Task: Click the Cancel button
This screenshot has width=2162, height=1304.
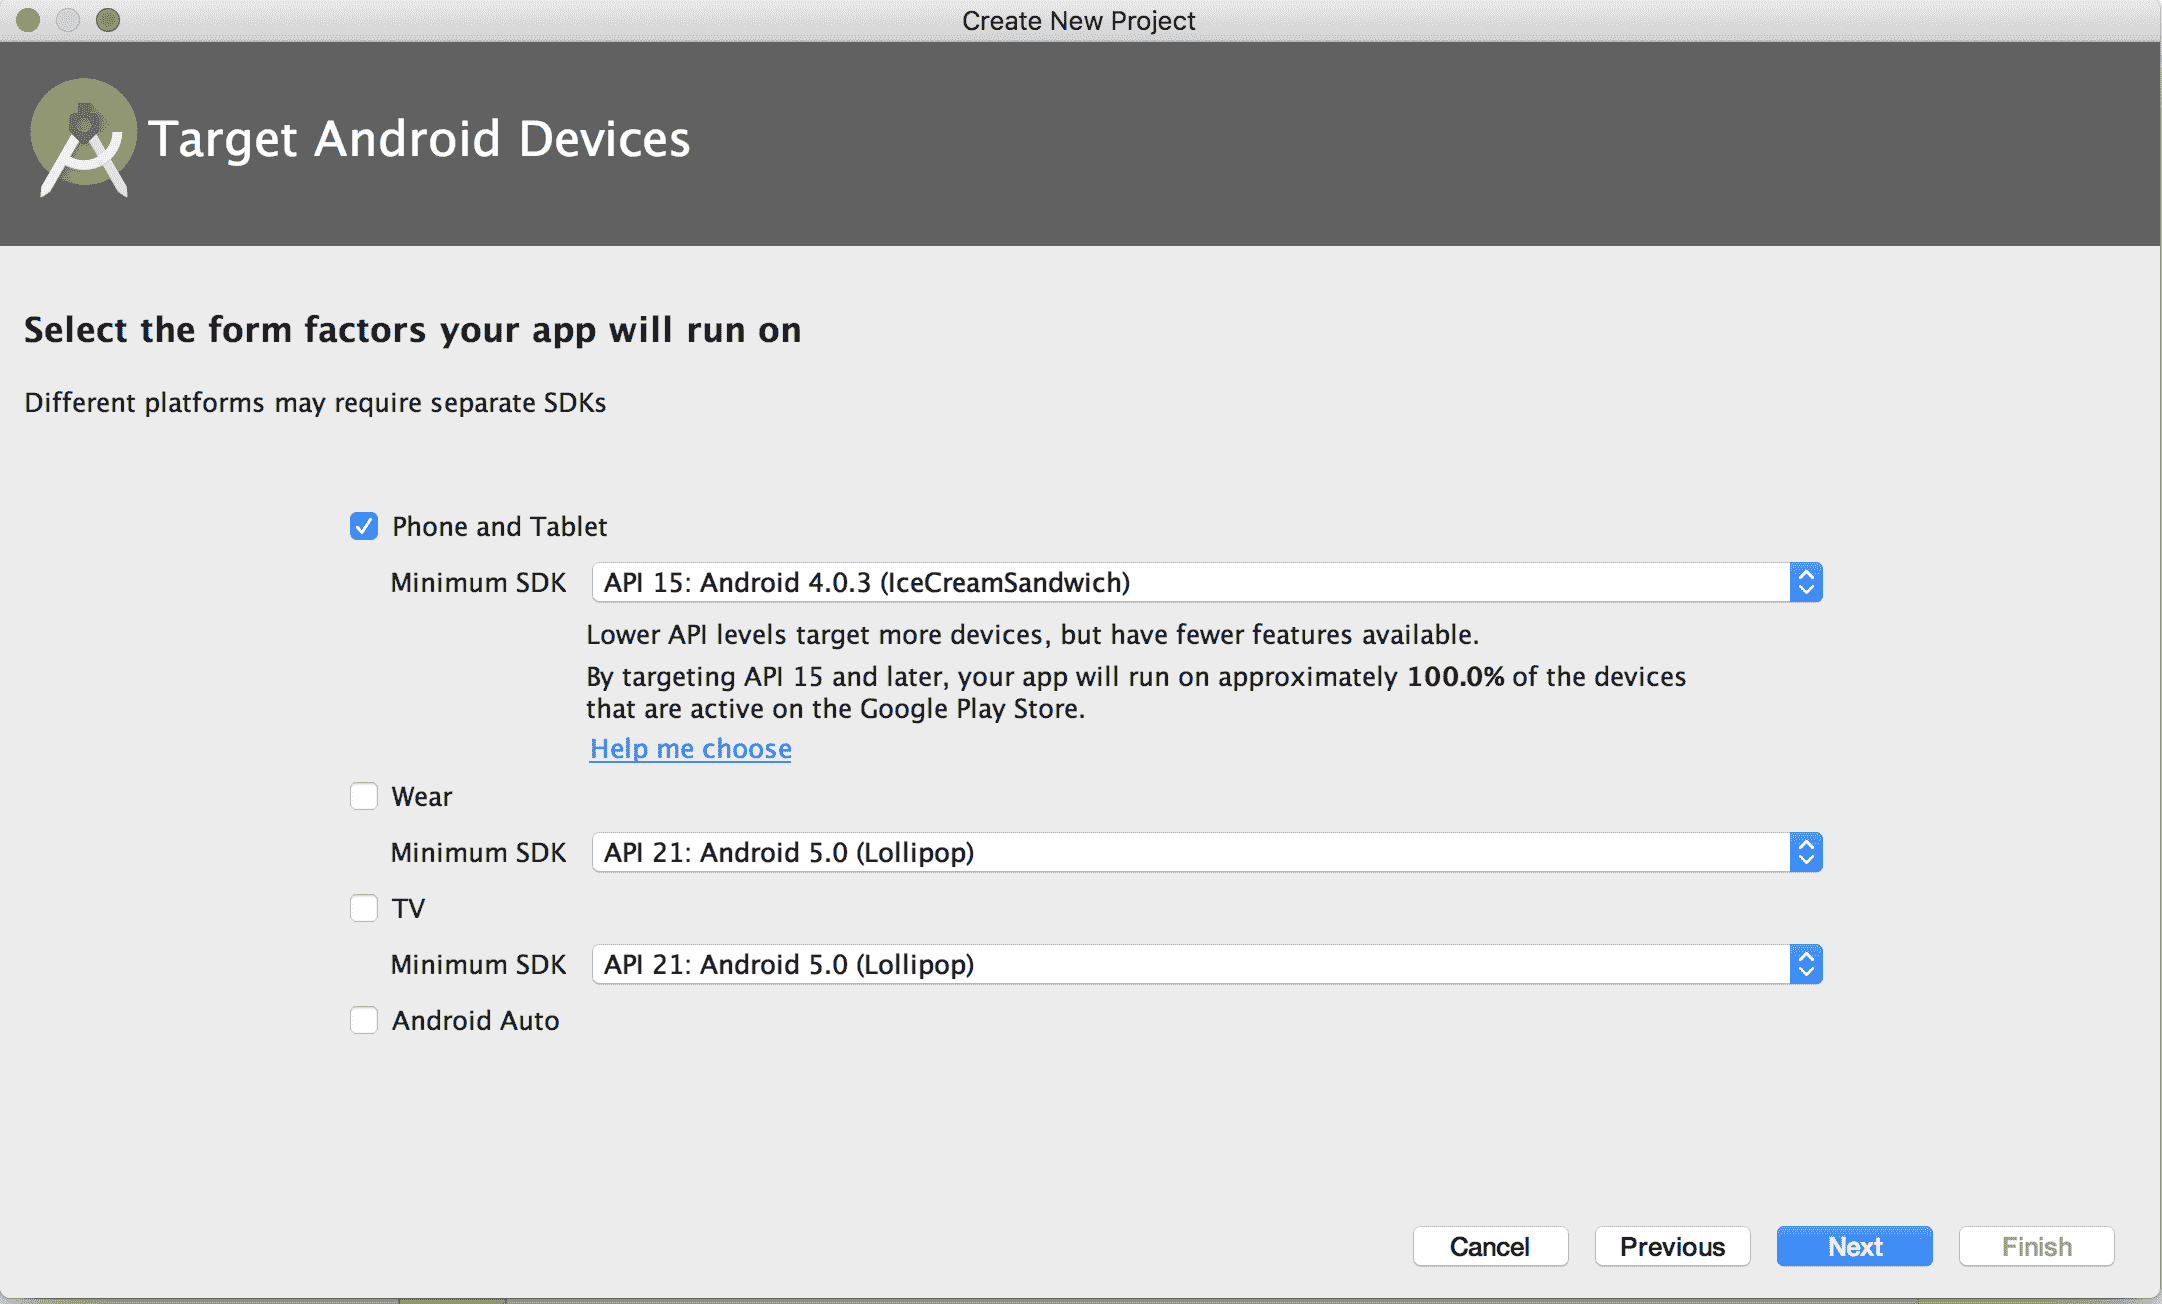Action: click(1490, 1246)
